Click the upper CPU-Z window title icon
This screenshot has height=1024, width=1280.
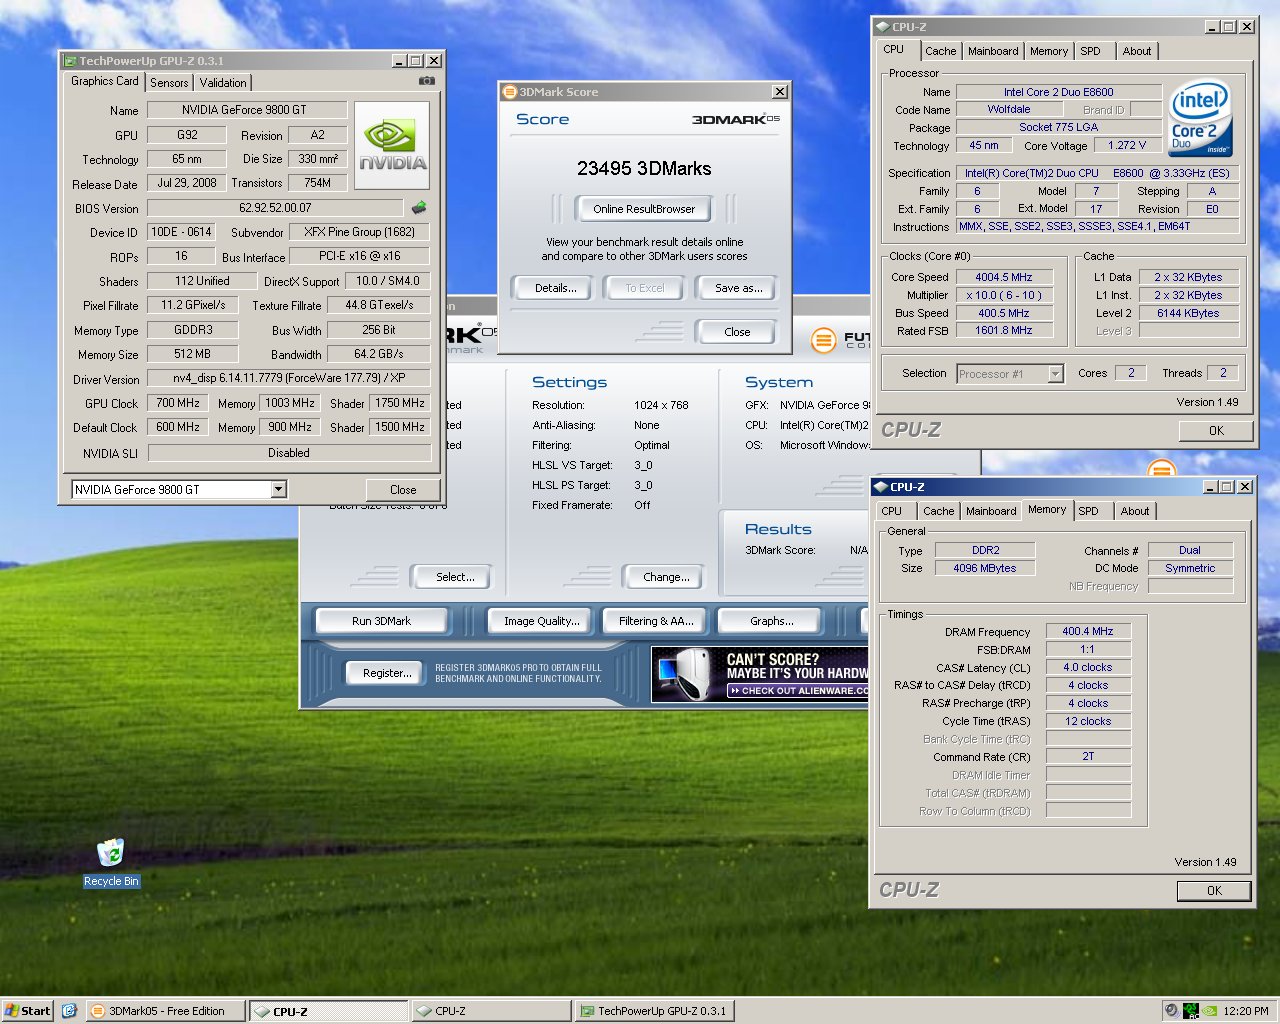click(x=882, y=27)
